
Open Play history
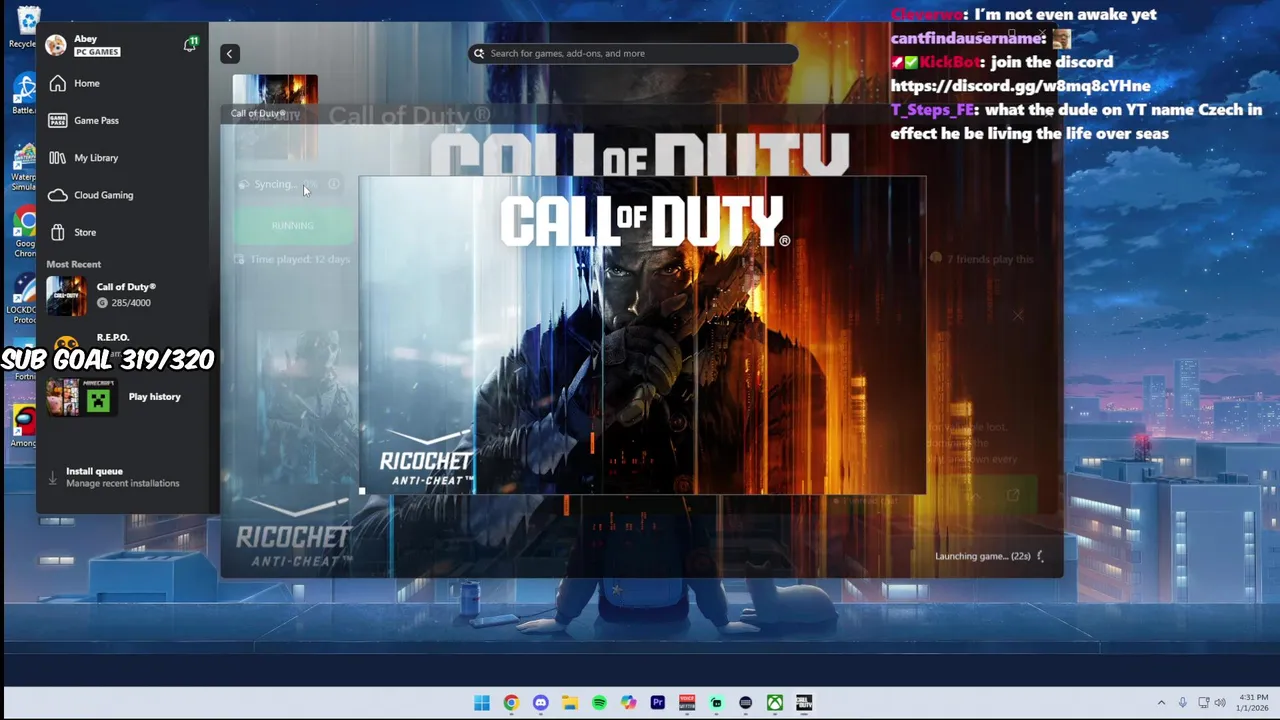(154, 397)
